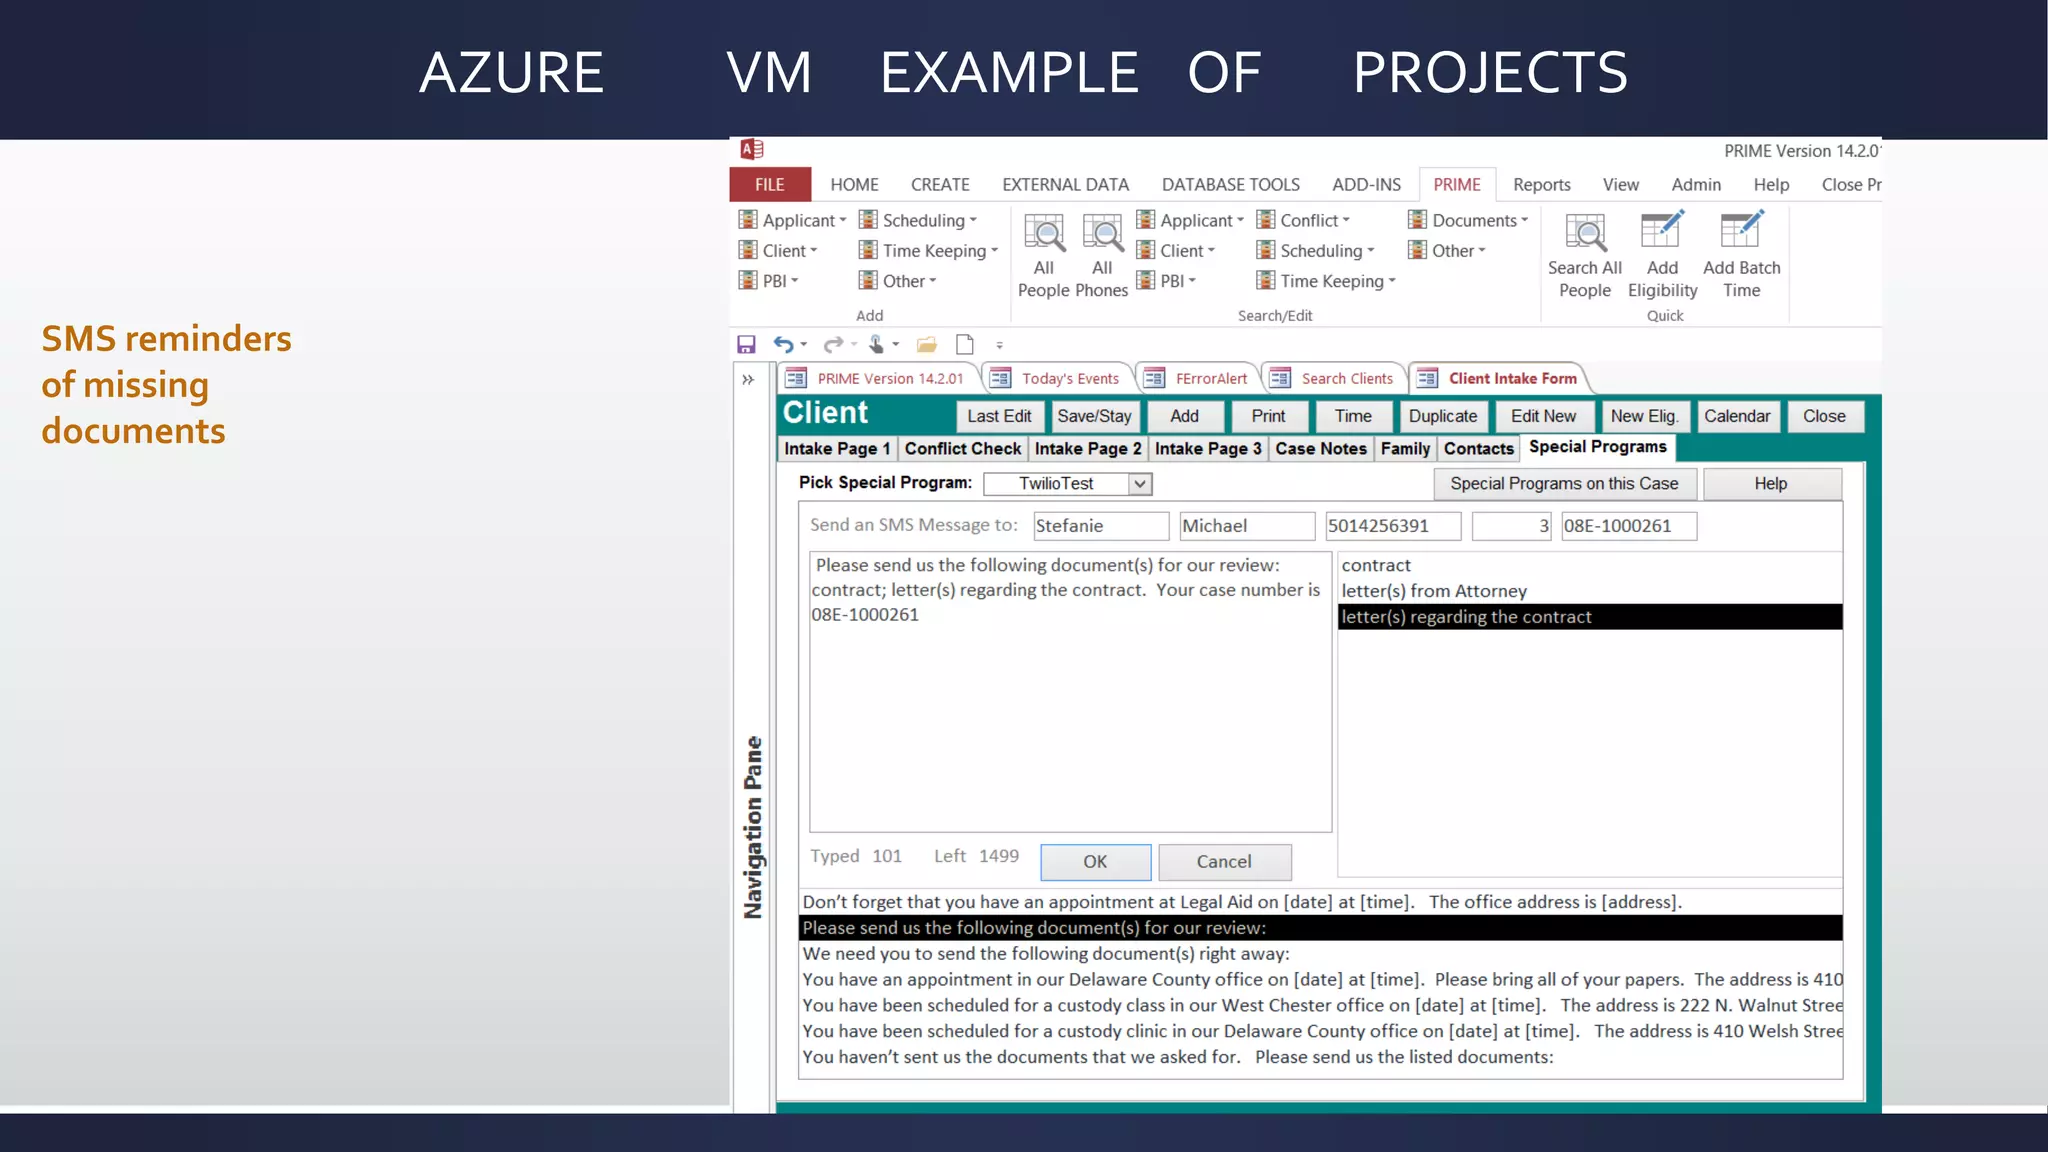Open the Admin ribbon tab
This screenshot has width=2048, height=1152.
1696,185
